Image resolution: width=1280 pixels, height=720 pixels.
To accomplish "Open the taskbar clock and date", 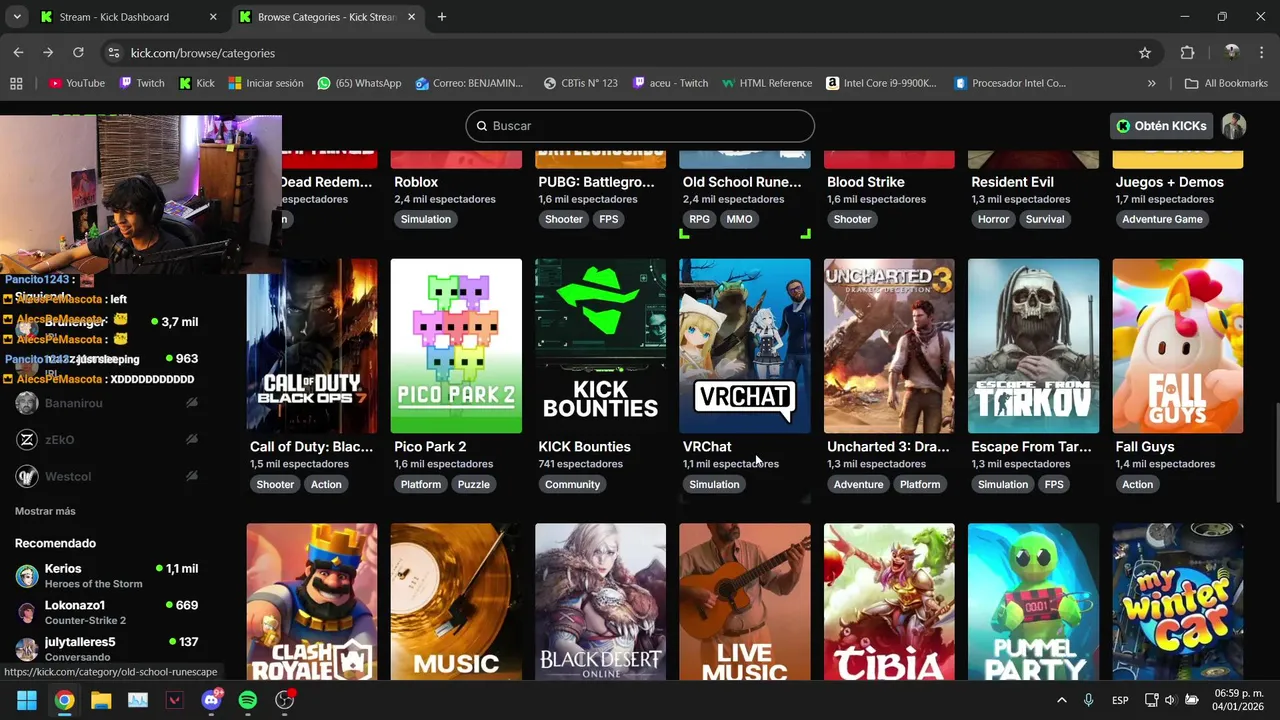I will tap(1238, 700).
